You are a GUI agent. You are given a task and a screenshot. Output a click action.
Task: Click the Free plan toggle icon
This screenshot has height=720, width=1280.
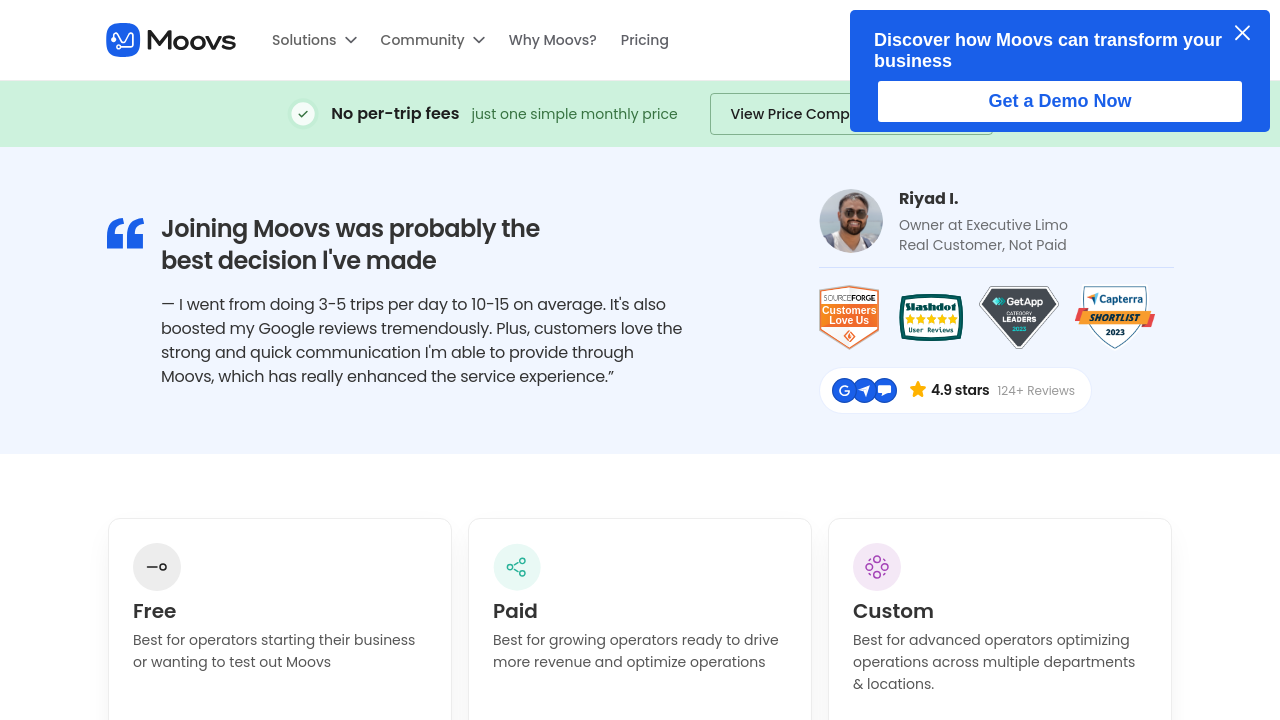tap(157, 567)
